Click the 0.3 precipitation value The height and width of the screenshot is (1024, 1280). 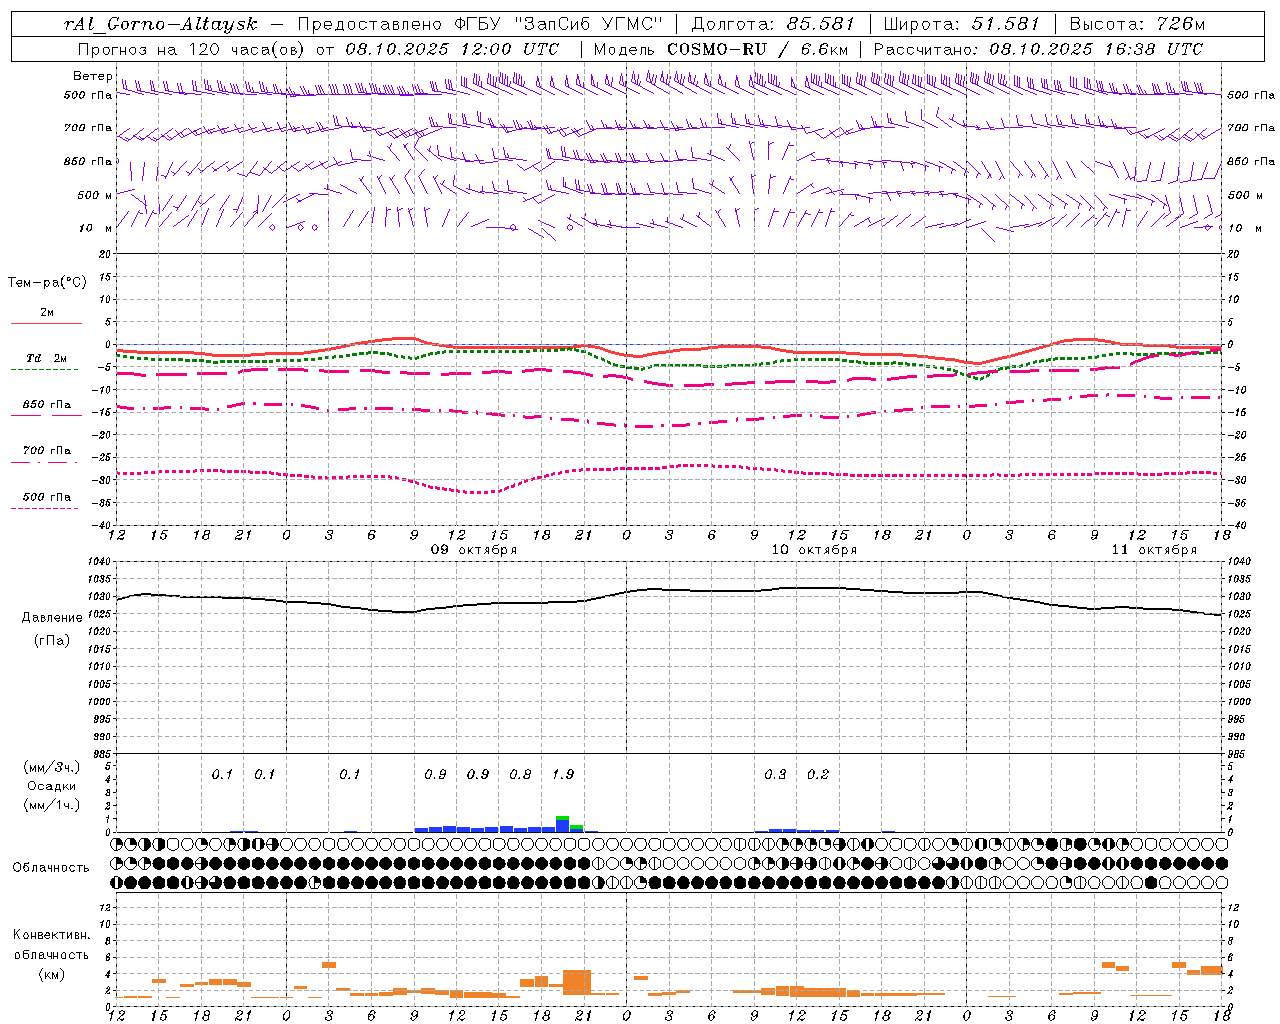click(x=775, y=774)
